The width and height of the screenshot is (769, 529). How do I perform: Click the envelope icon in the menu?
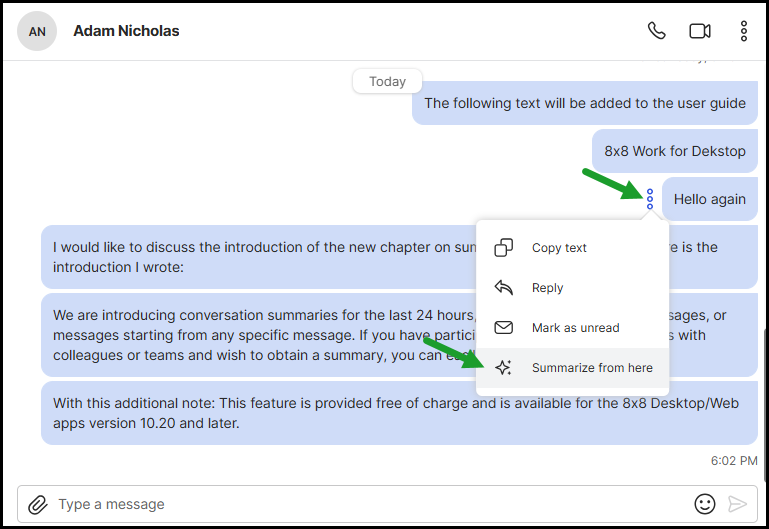pos(503,327)
